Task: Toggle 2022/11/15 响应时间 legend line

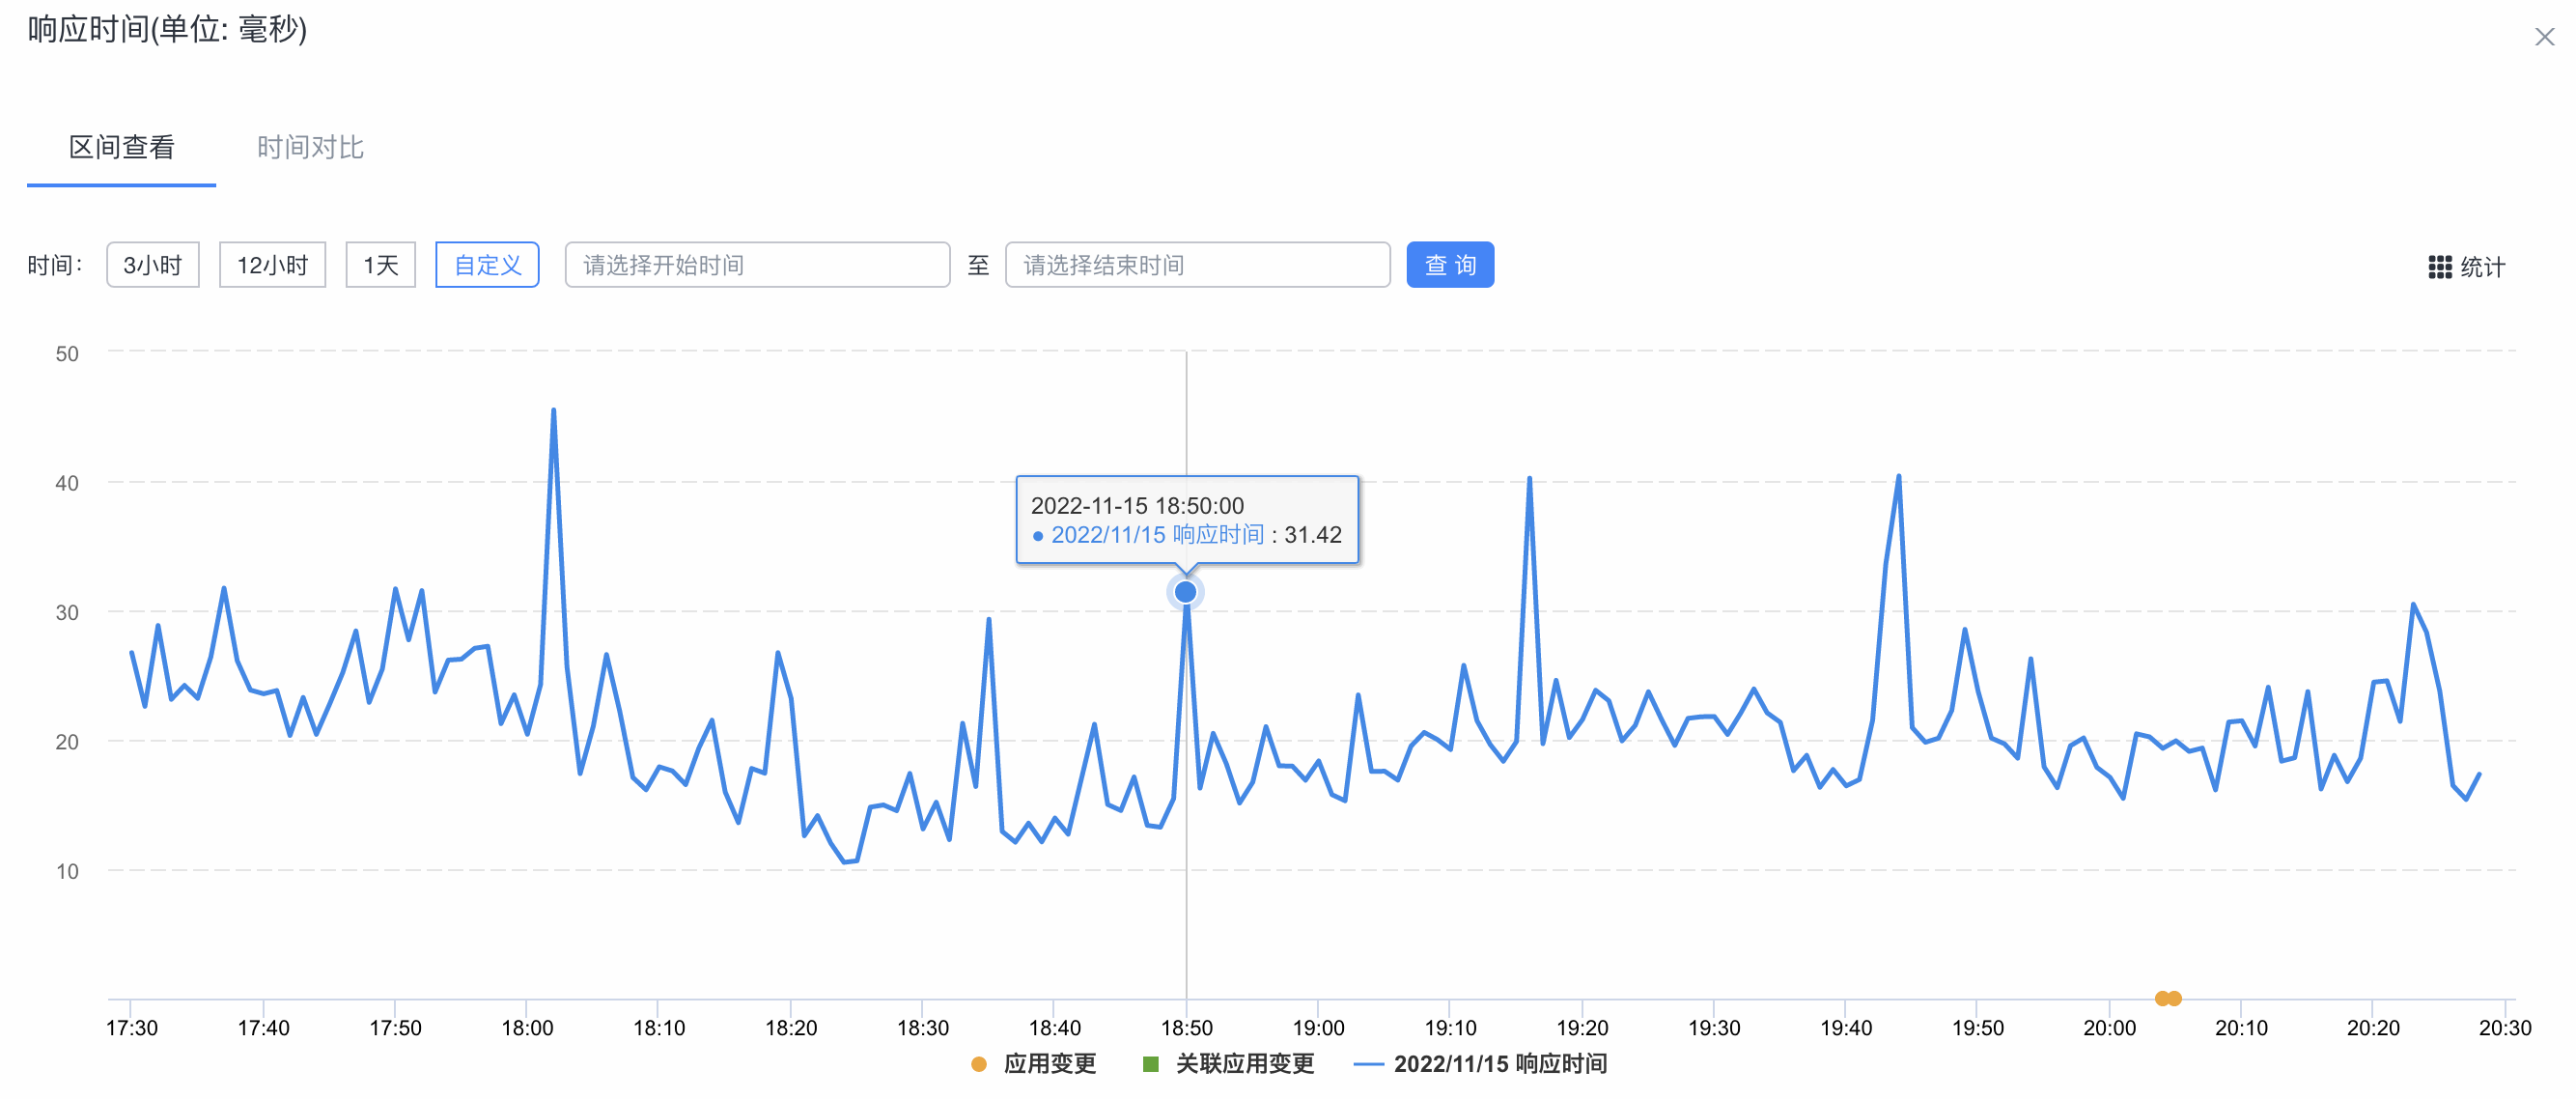Action: point(1499,1064)
